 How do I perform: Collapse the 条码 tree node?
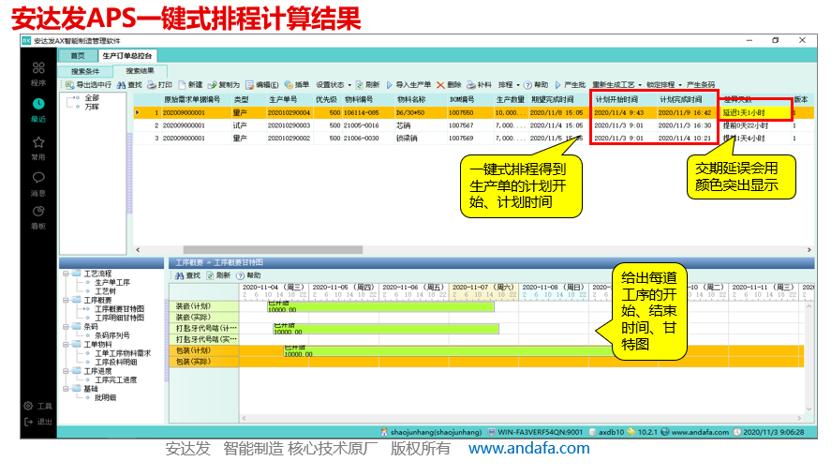66,327
